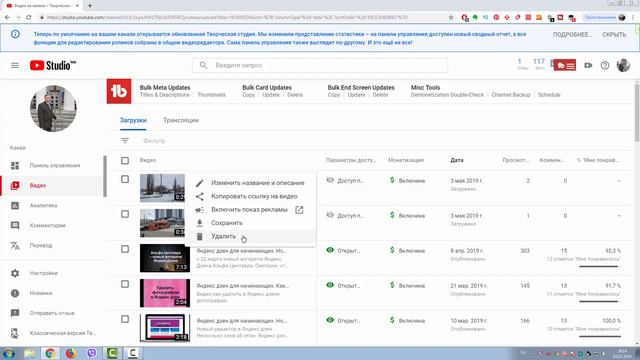The image size is (640, 360).
Task: Open access setting of second 3 мая video
Action: point(345,216)
